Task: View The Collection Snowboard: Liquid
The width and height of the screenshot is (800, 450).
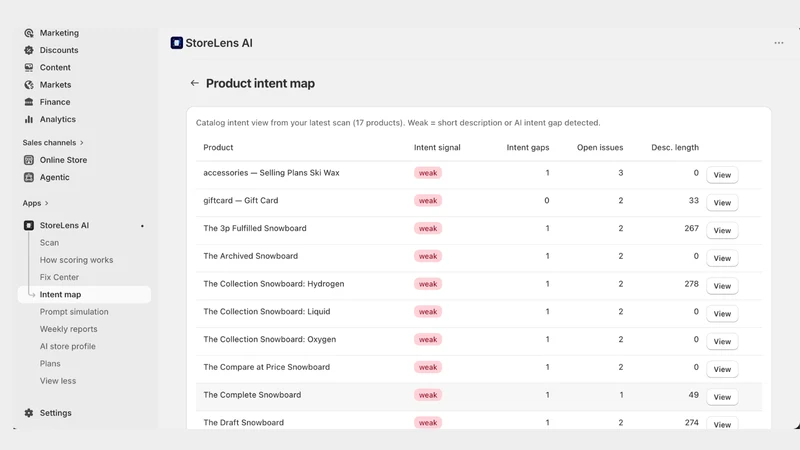Action: pos(722,314)
